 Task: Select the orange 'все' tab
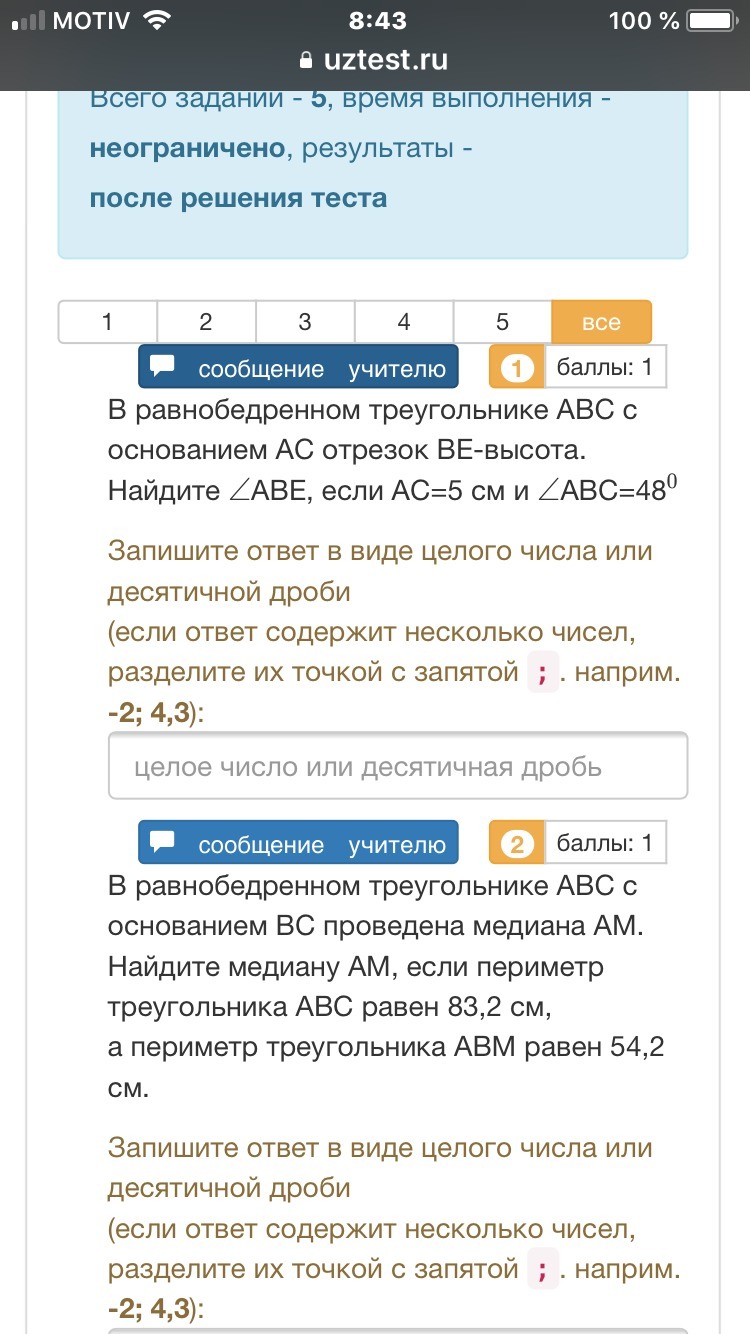[601, 322]
